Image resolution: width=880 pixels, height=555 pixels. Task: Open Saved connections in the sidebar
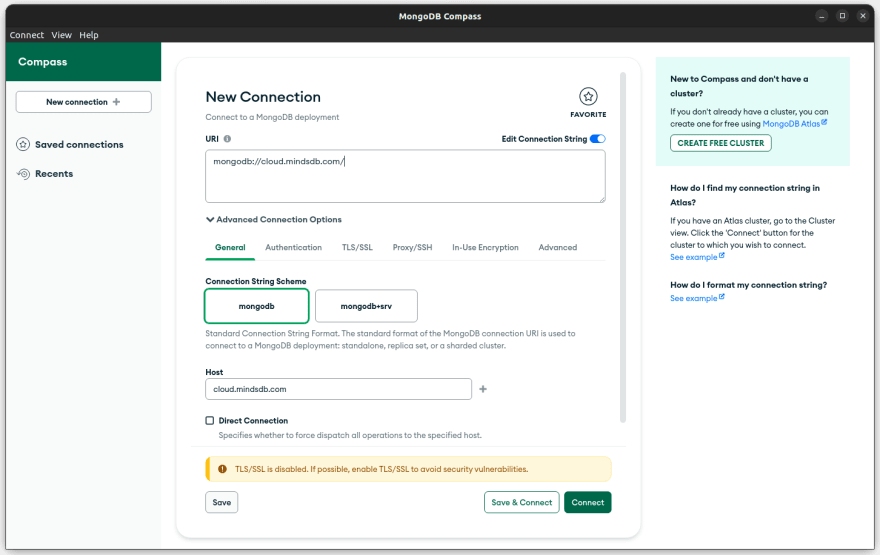(70, 144)
